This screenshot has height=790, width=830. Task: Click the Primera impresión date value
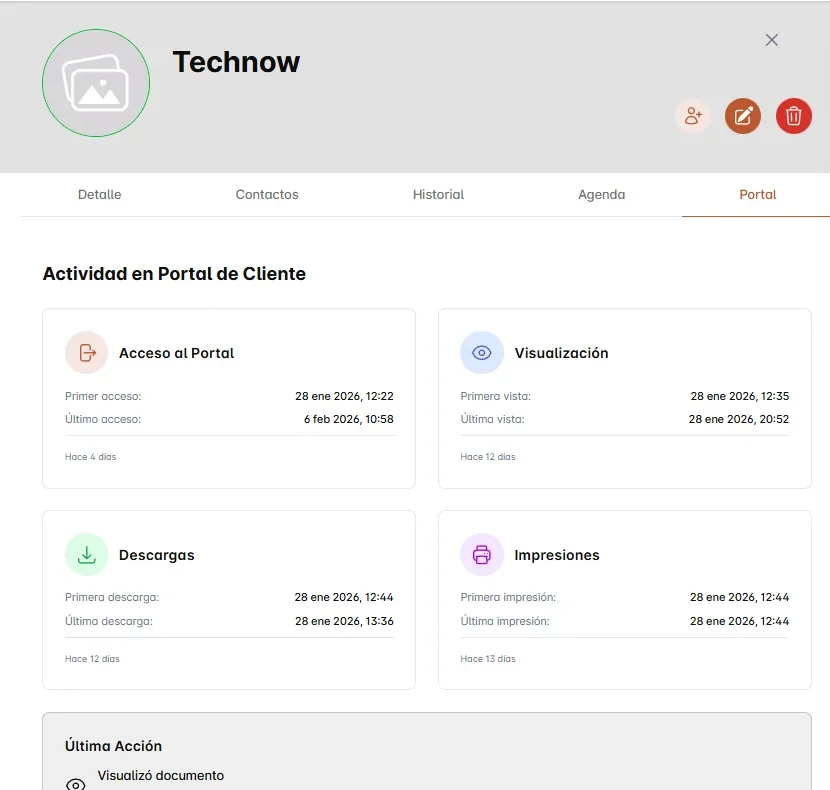coord(739,597)
